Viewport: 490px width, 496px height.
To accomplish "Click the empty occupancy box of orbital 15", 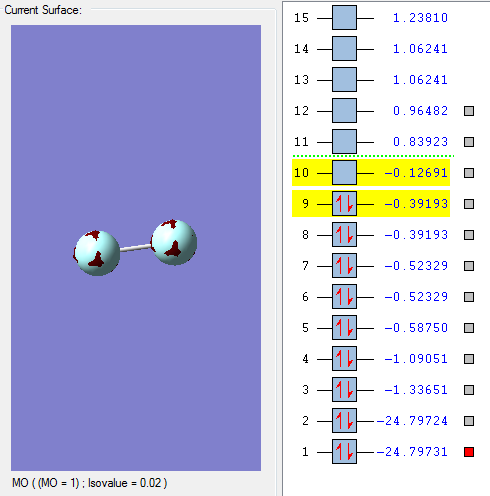I will (x=344, y=18).
